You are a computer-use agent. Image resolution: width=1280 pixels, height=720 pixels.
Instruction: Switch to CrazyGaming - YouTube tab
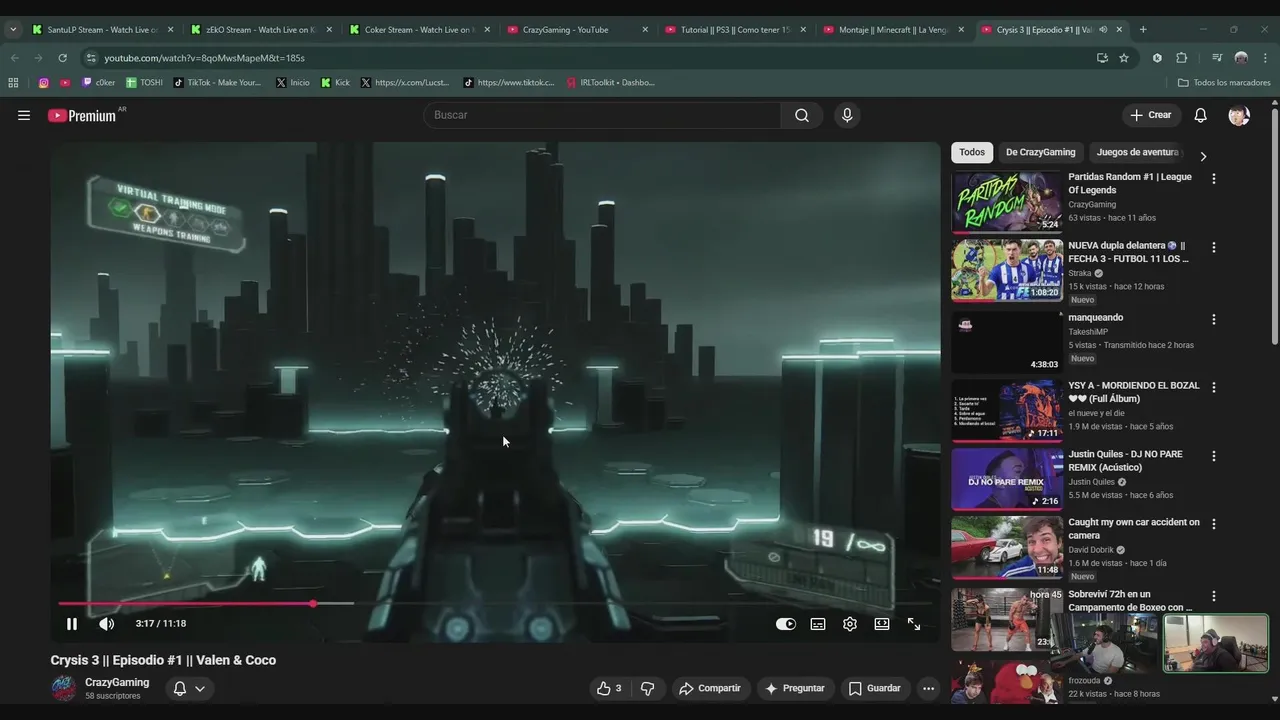pos(578,30)
